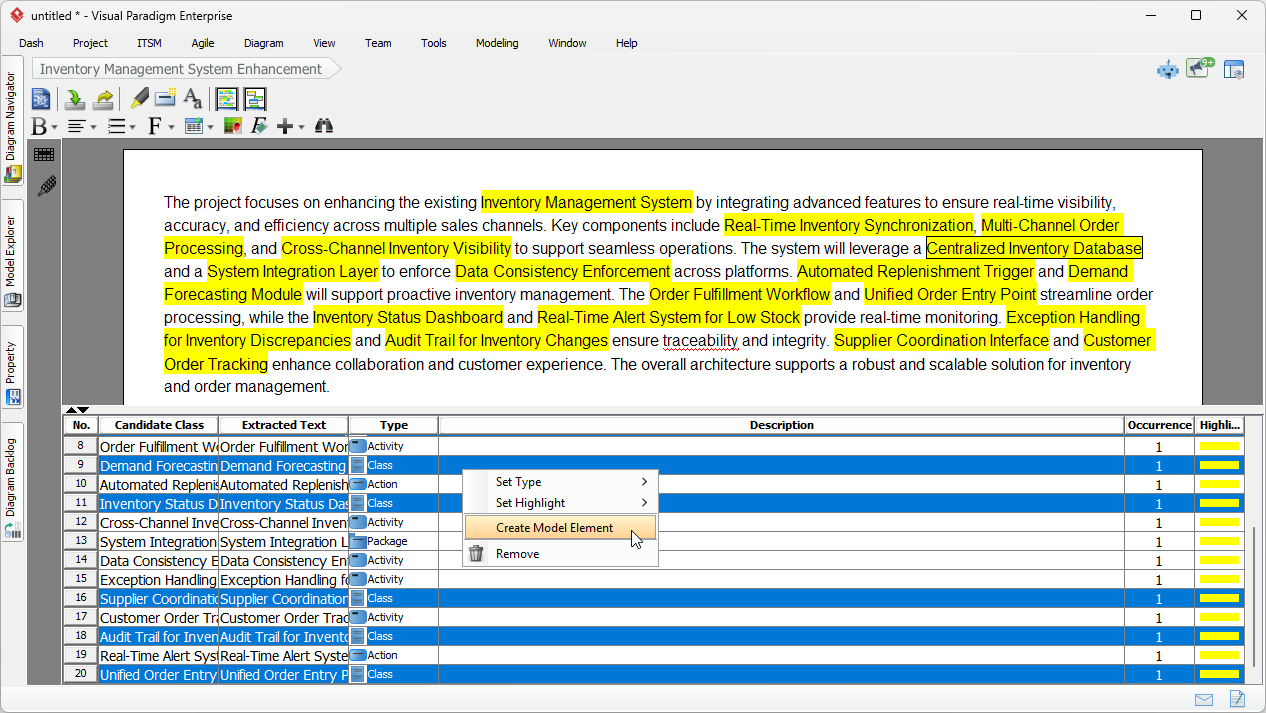Click the Fill Color palette icon
1266x713 pixels.
(x=232, y=126)
